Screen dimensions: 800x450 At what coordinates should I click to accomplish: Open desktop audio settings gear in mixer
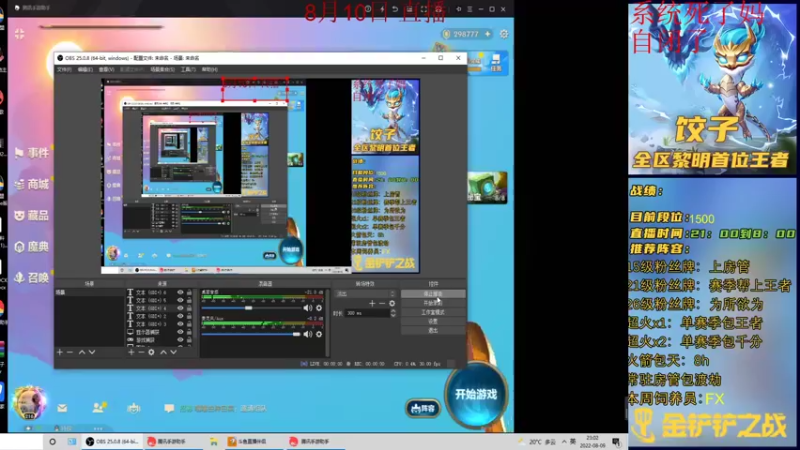[319, 308]
